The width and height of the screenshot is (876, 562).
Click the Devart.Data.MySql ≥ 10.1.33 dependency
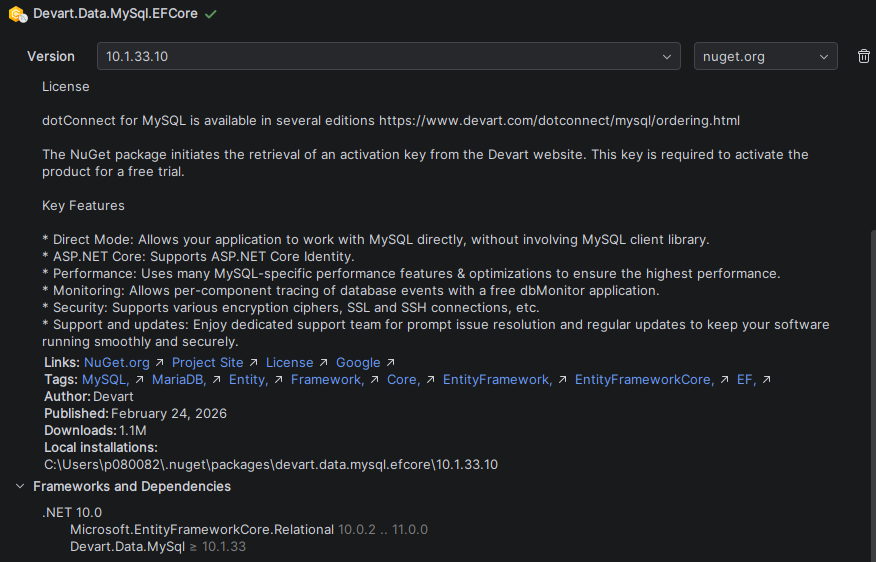[x=158, y=546]
